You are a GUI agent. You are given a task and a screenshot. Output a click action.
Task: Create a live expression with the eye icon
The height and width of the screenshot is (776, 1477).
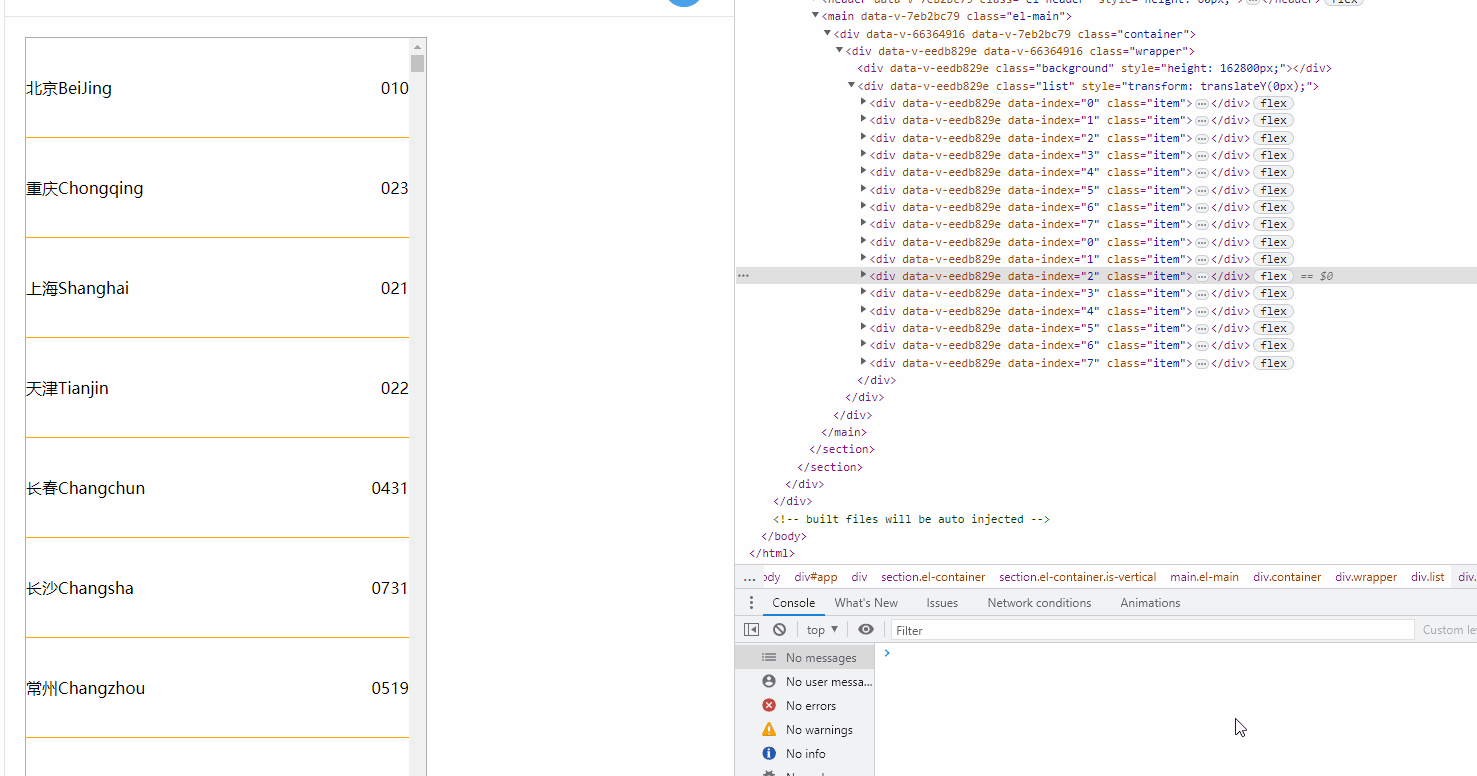pyautogui.click(x=866, y=630)
